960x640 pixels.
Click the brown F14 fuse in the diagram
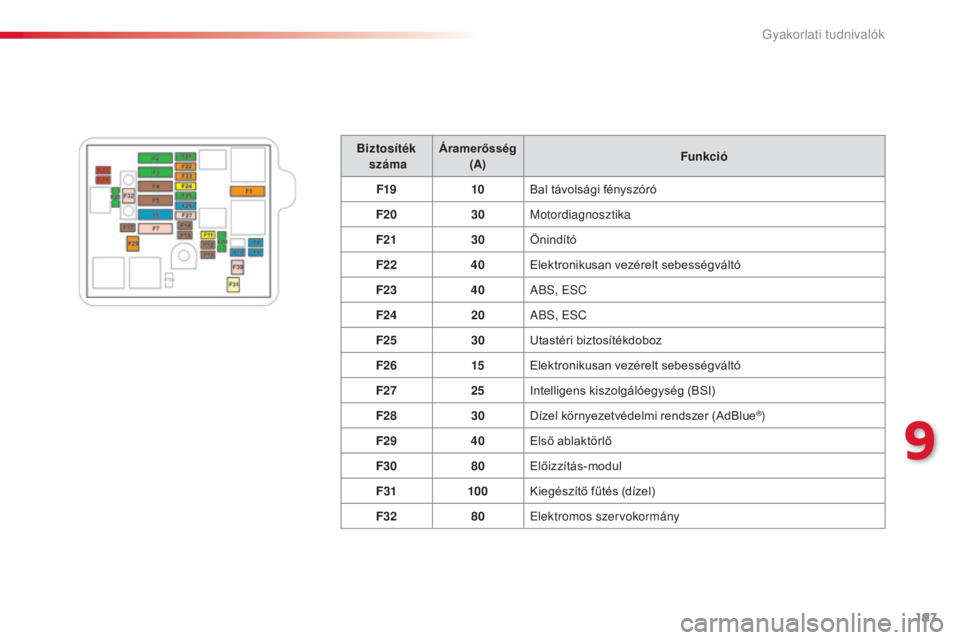point(185,225)
